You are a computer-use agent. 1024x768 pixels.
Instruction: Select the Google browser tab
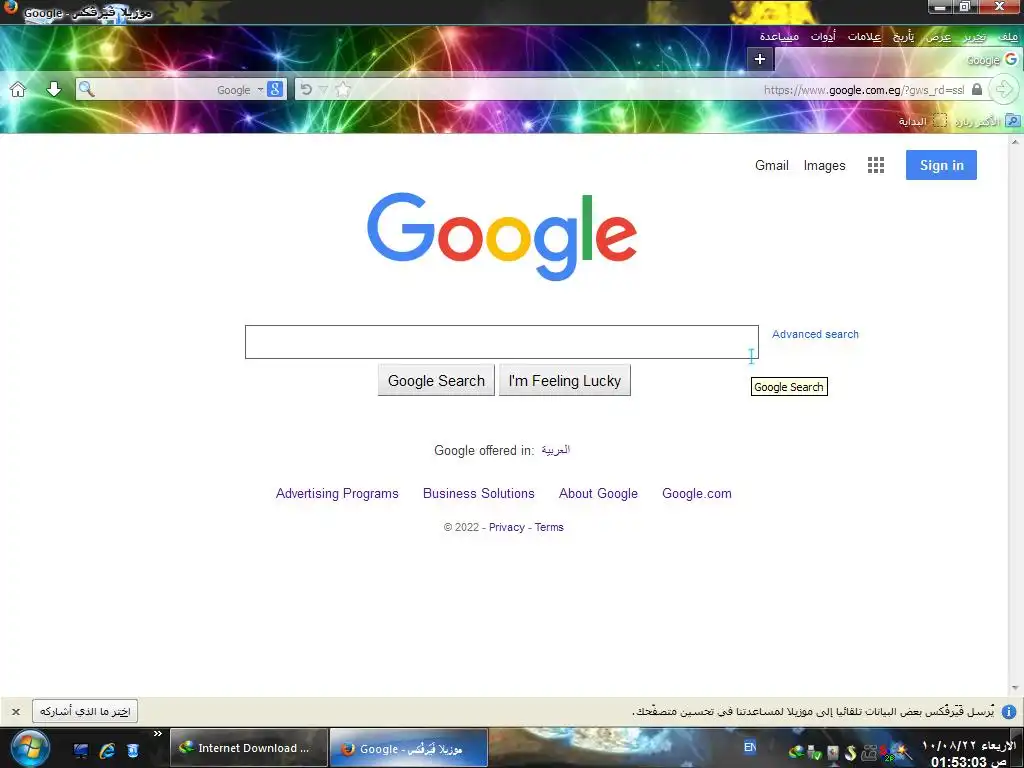(898, 59)
